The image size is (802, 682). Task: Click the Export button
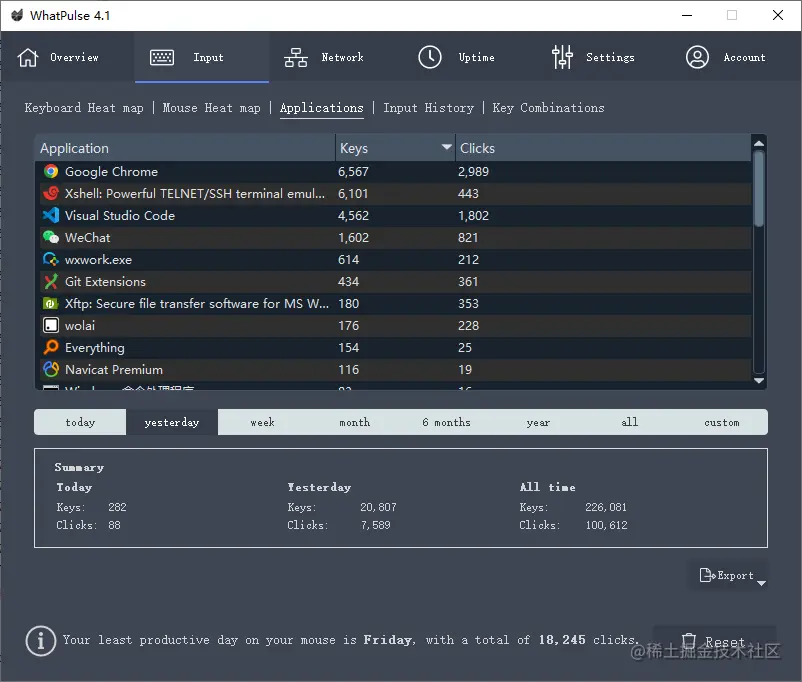coord(726,576)
